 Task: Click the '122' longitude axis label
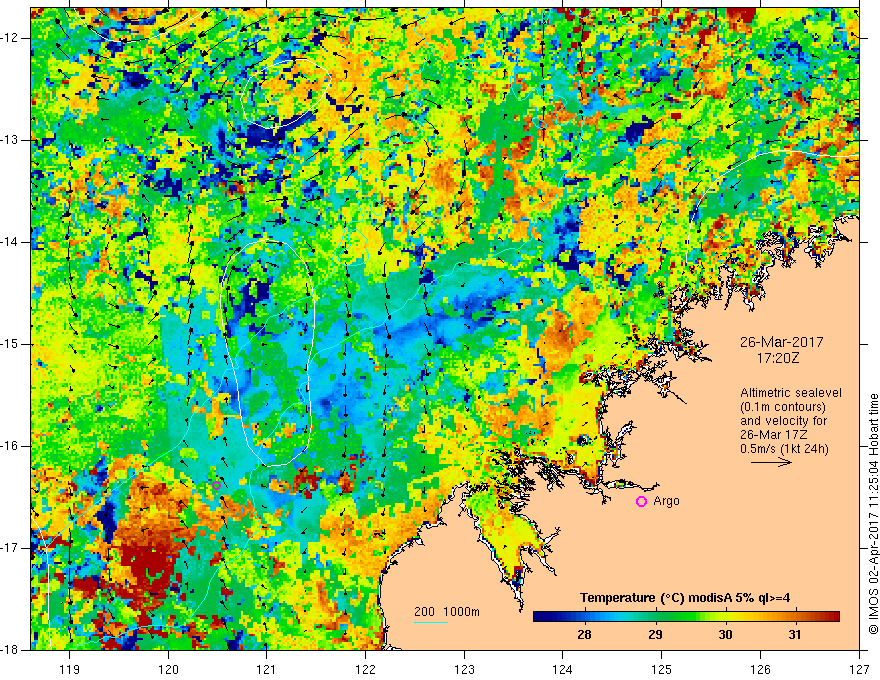point(365,669)
